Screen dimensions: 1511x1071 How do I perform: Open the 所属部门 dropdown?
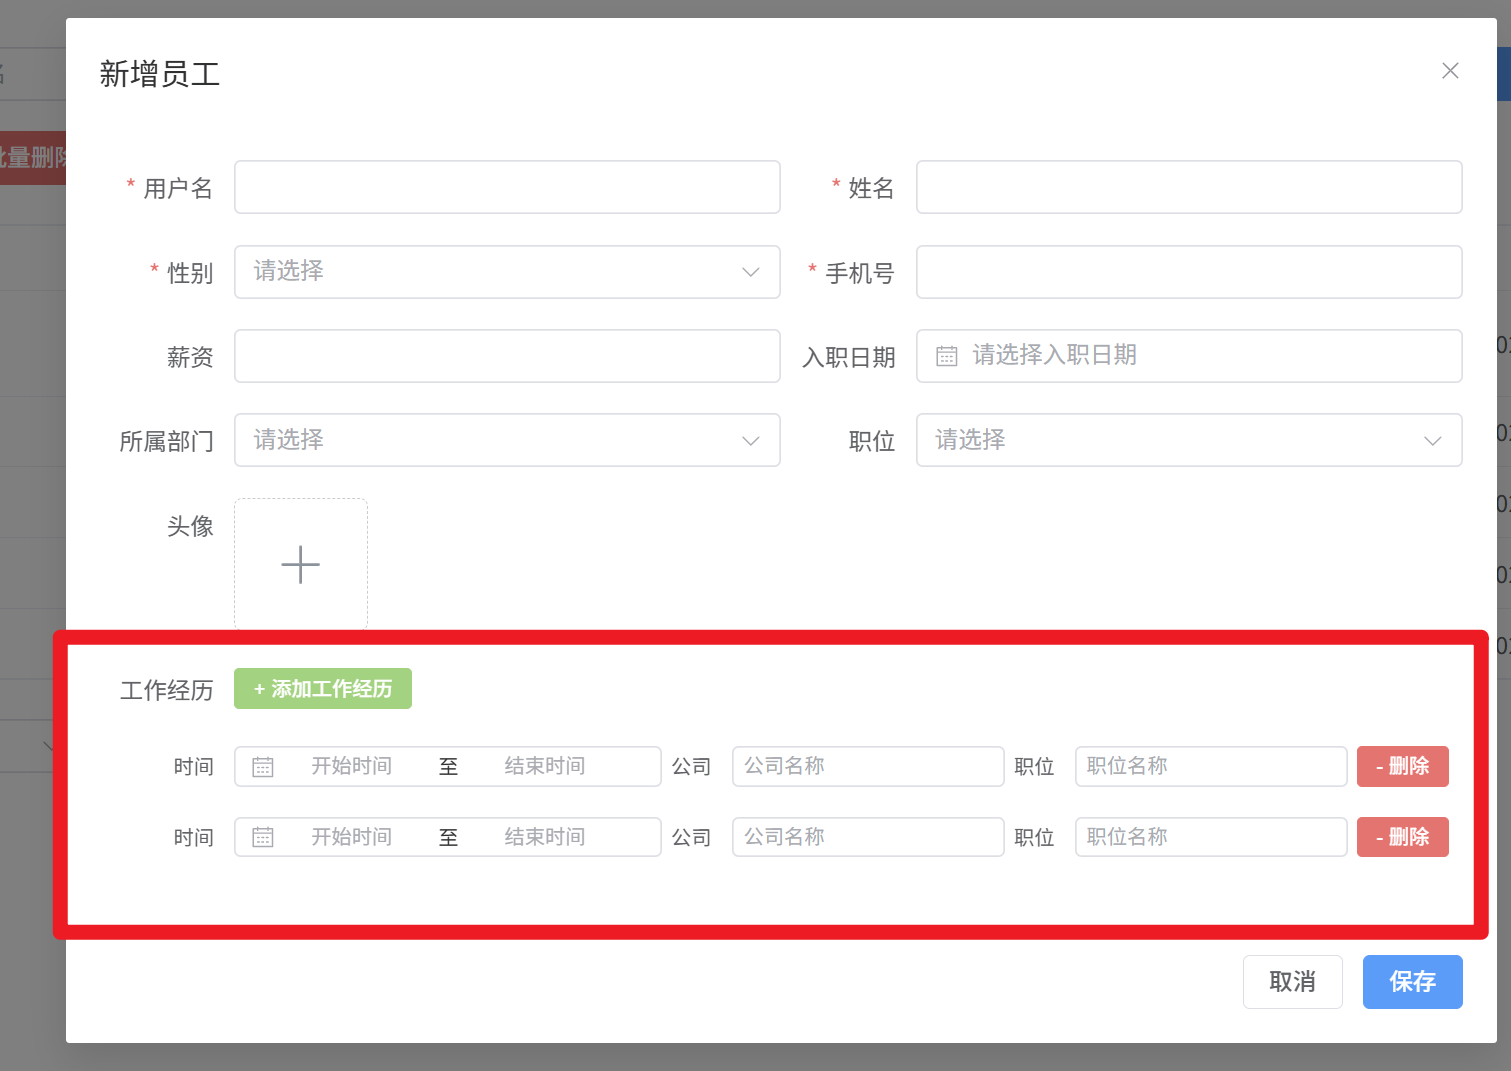506,440
